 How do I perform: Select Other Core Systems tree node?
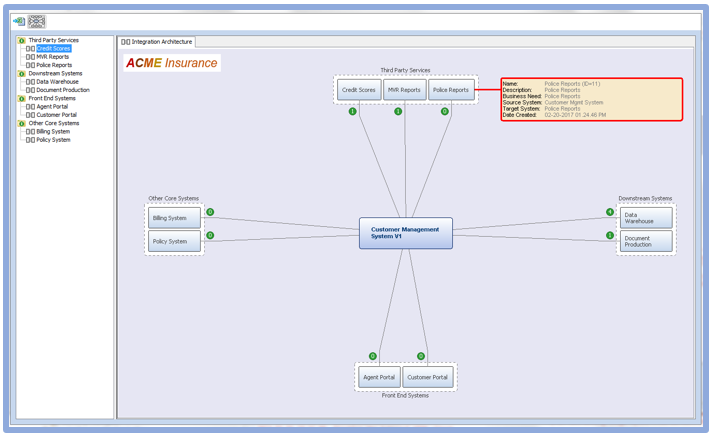(x=54, y=123)
